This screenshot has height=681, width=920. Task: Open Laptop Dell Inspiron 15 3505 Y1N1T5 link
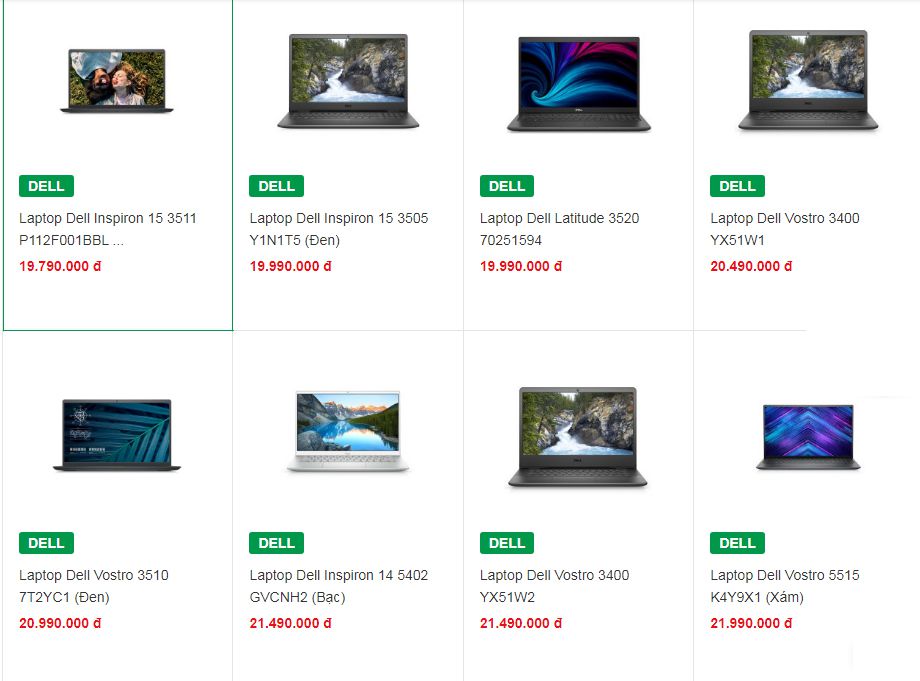click(339, 229)
